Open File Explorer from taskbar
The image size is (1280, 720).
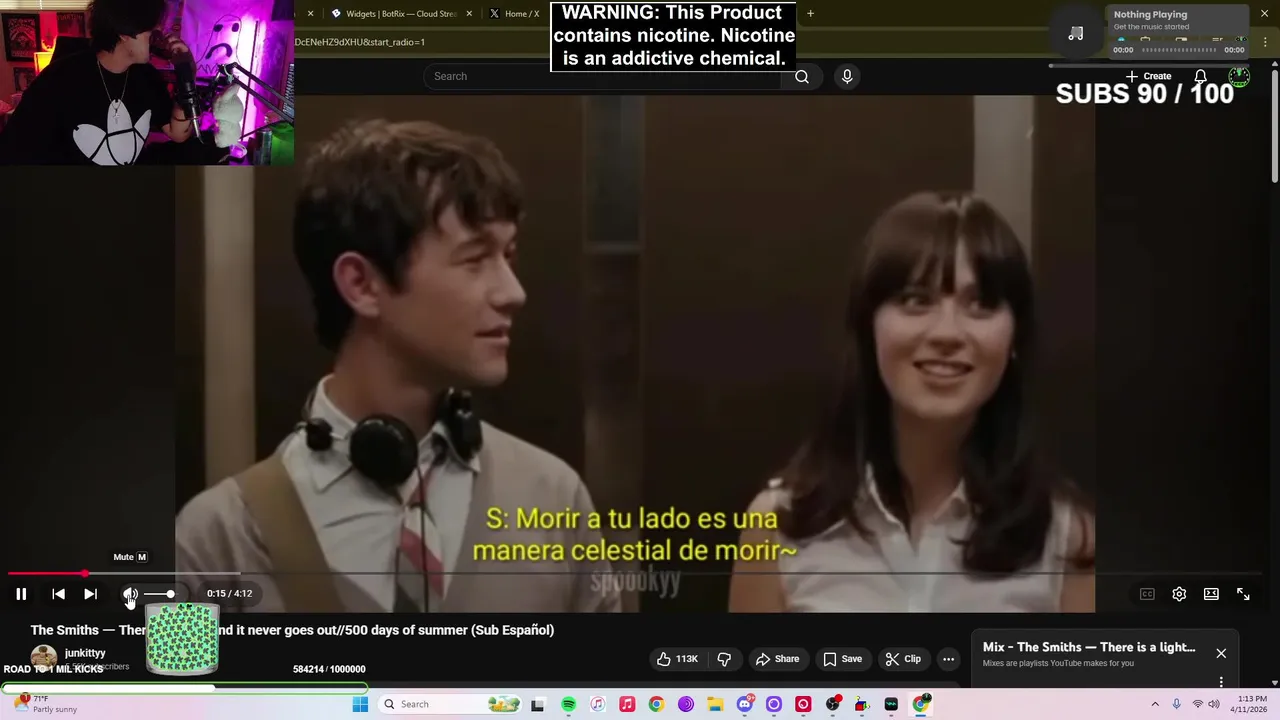pyautogui.click(x=715, y=705)
